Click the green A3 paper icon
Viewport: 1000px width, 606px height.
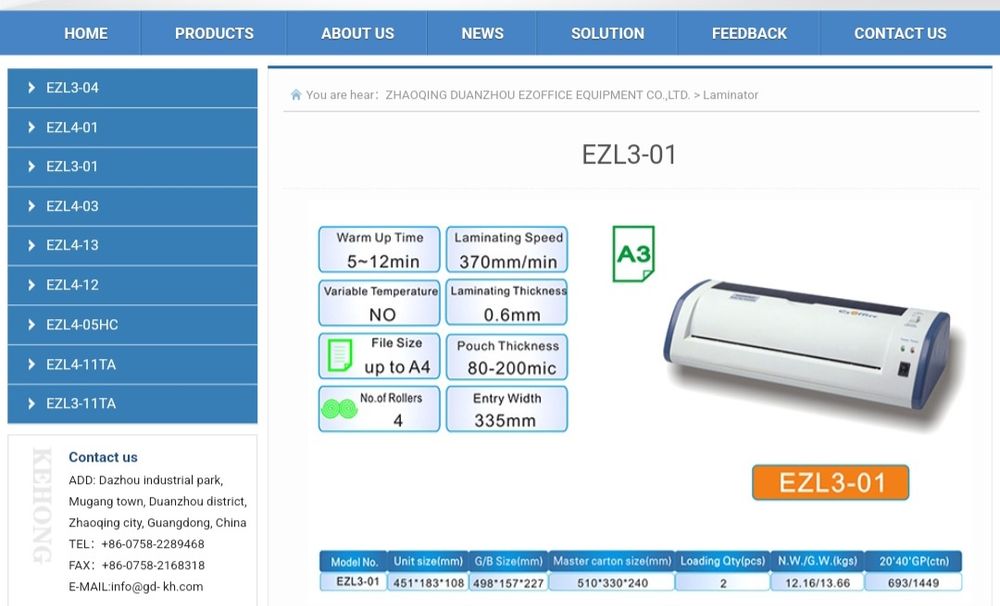pyautogui.click(x=633, y=253)
